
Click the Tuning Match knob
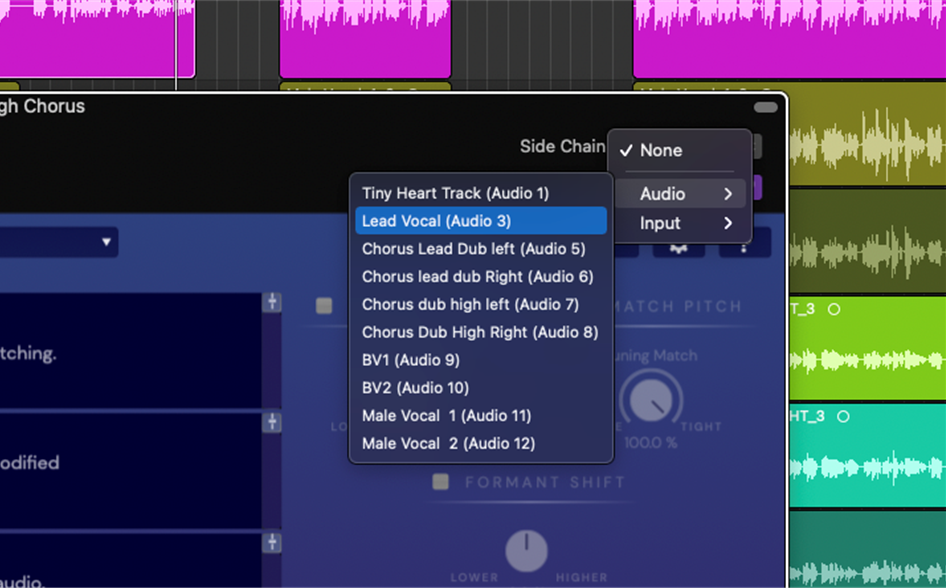(x=651, y=401)
